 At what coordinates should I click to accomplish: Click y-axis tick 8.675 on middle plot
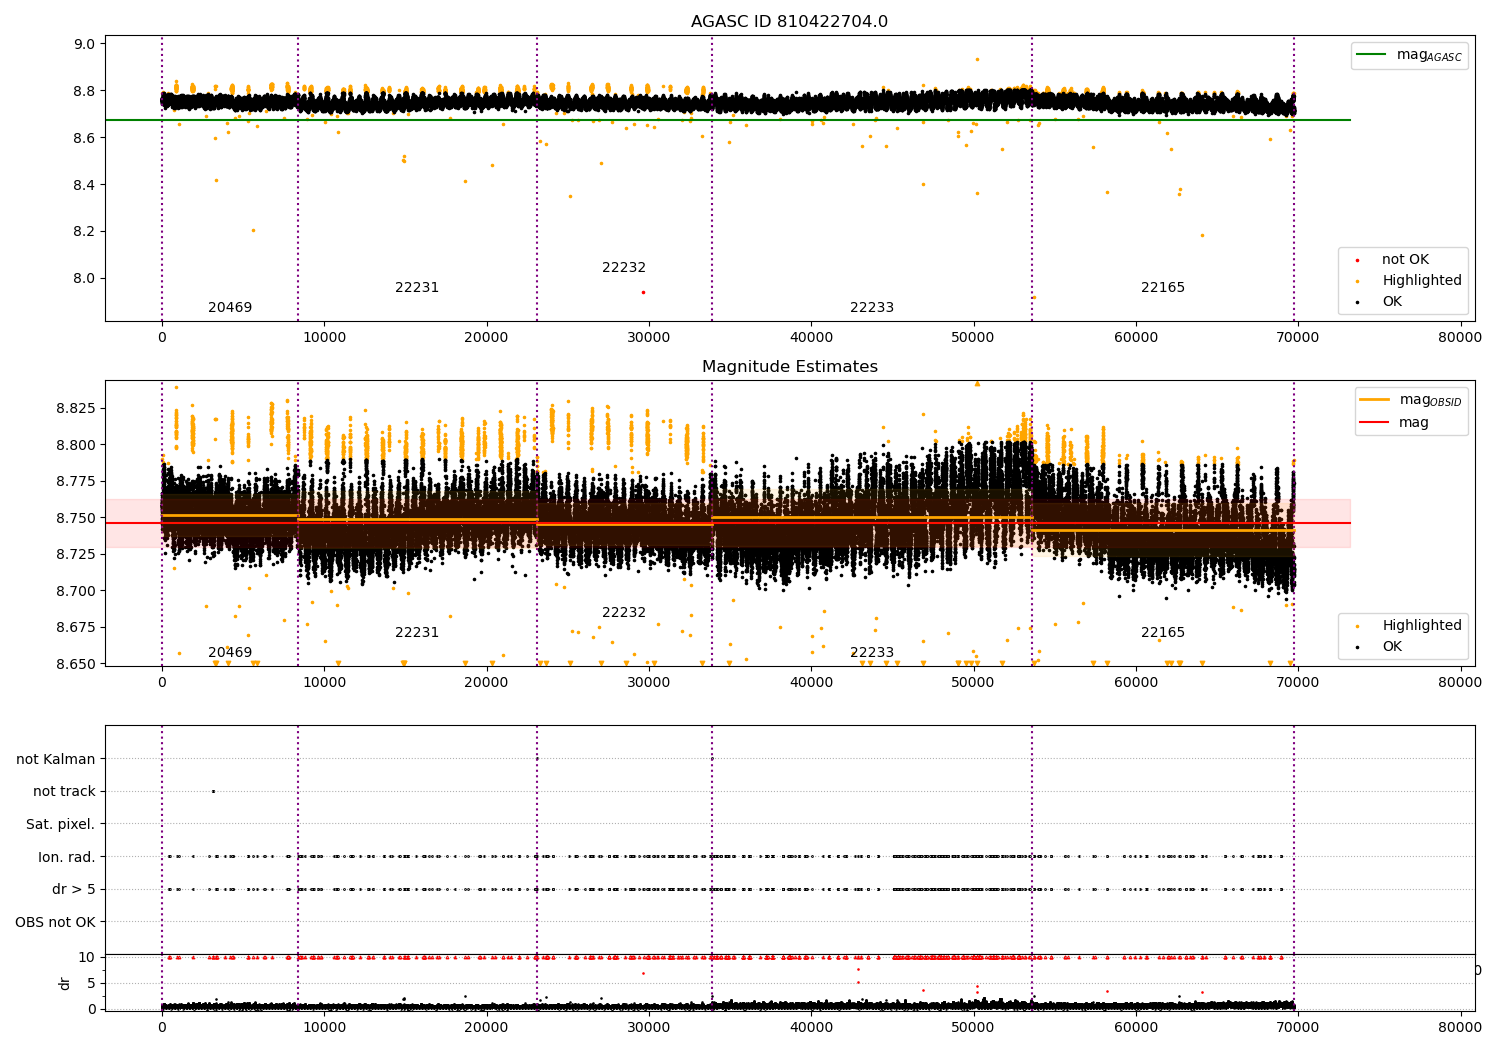coord(76,628)
